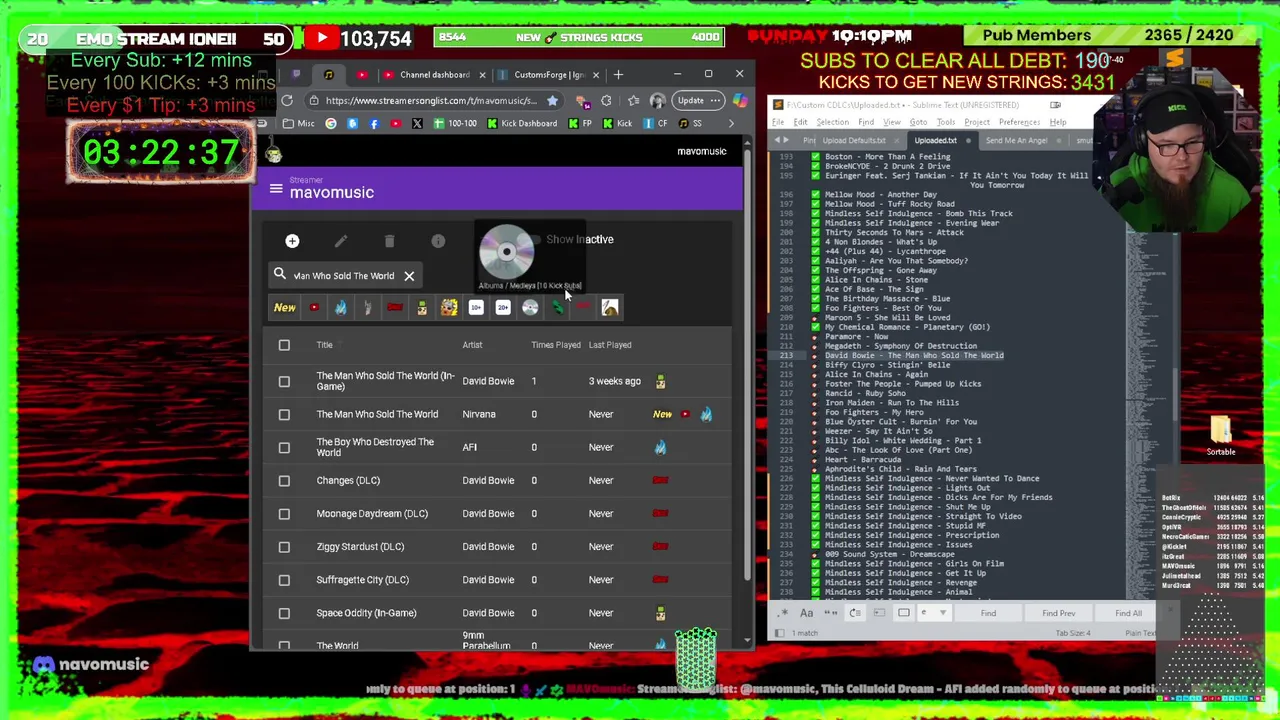Select the pencil edit song icon
The image size is (1280, 720).
341,241
